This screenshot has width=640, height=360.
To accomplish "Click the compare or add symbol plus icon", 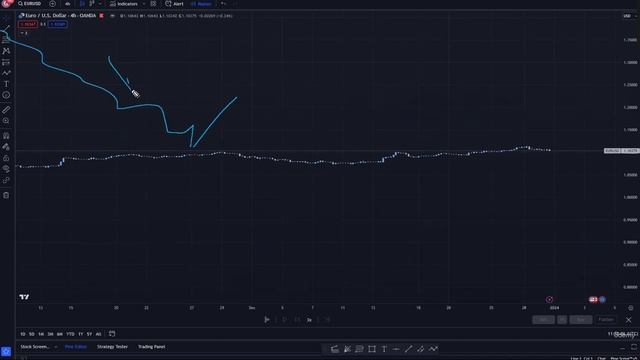I will tap(52, 4).
